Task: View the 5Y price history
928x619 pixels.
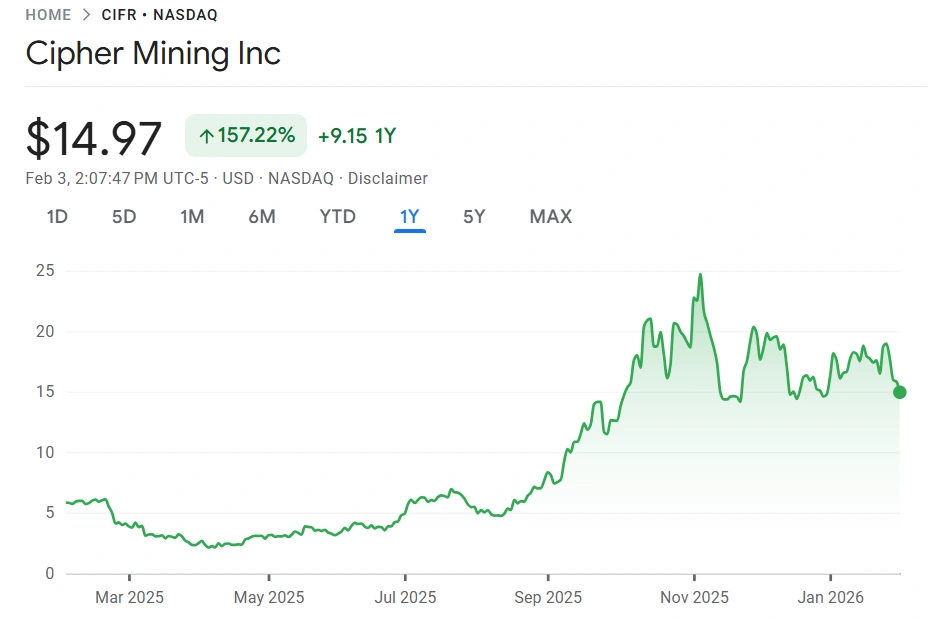Action: pyautogui.click(x=474, y=216)
